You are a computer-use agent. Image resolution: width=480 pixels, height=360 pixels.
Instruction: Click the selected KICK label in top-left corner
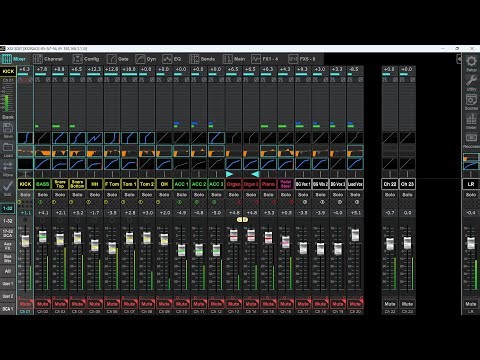(8, 71)
